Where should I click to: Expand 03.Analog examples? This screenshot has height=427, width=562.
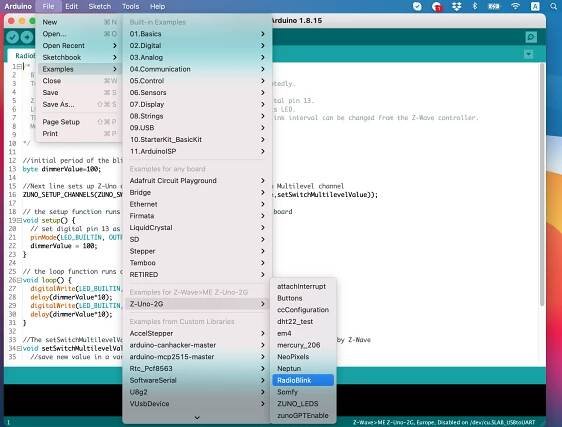click(197, 57)
